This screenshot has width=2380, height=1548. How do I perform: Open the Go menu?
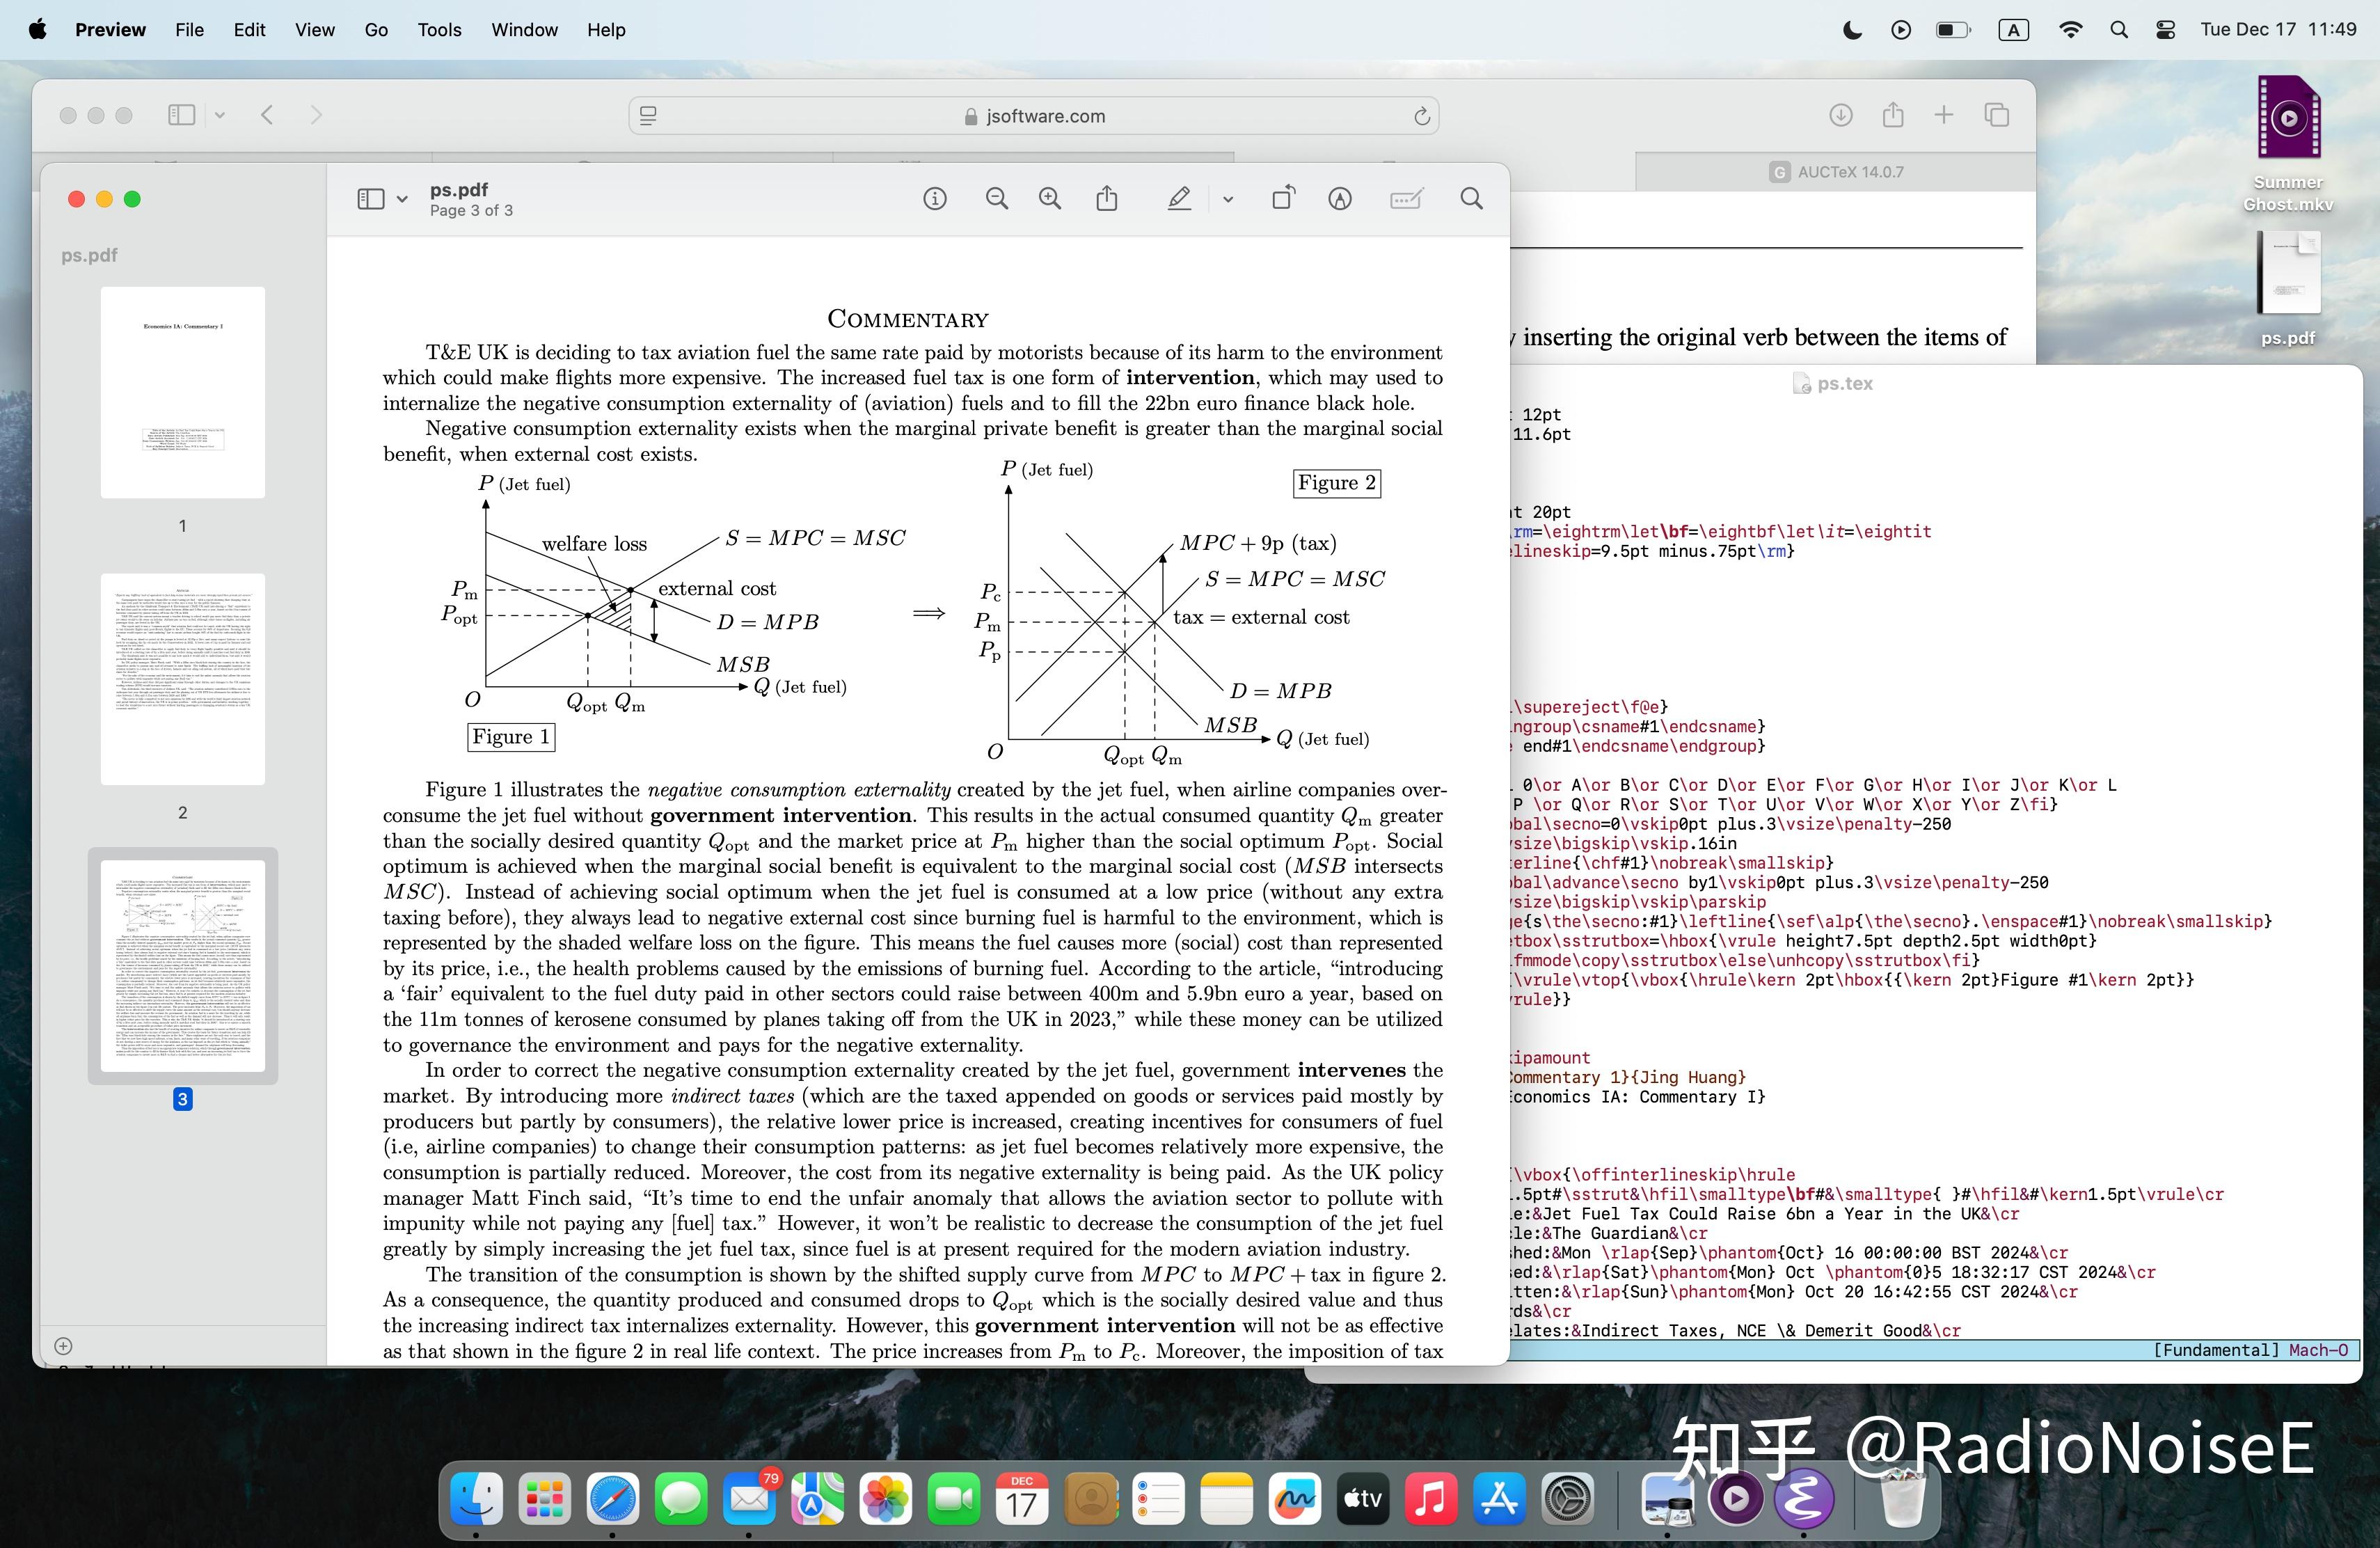(376, 30)
